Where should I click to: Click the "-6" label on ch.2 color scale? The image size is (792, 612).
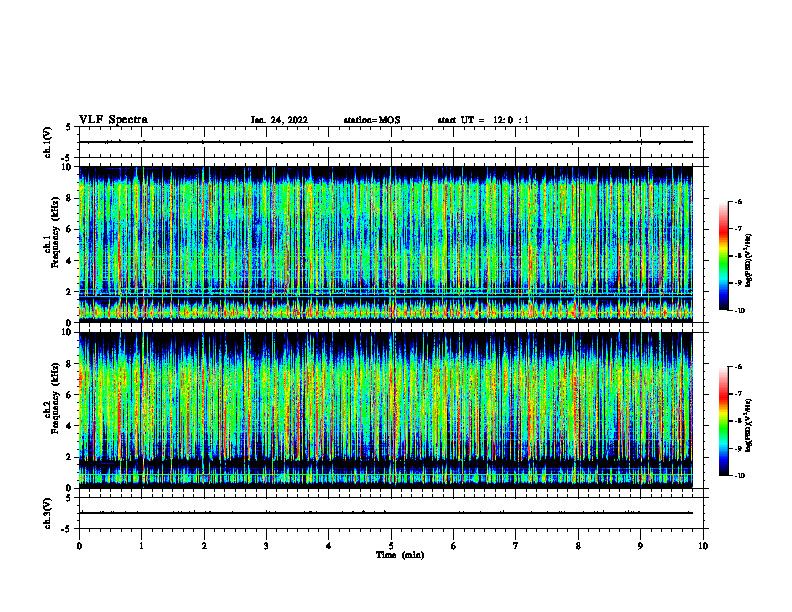738,367
